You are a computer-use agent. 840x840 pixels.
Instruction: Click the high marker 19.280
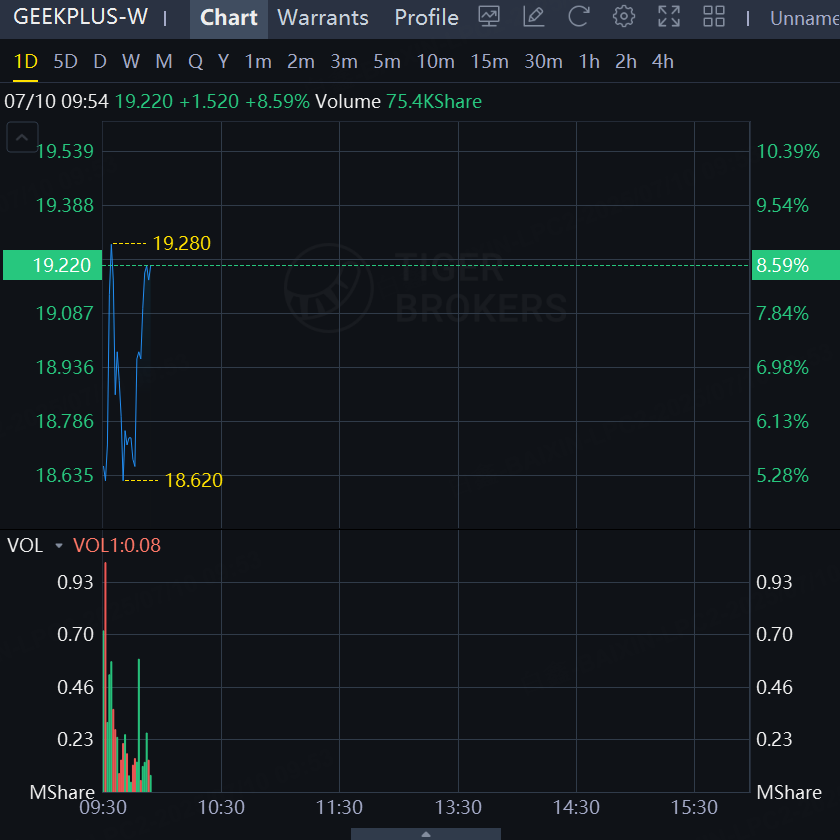point(182,243)
